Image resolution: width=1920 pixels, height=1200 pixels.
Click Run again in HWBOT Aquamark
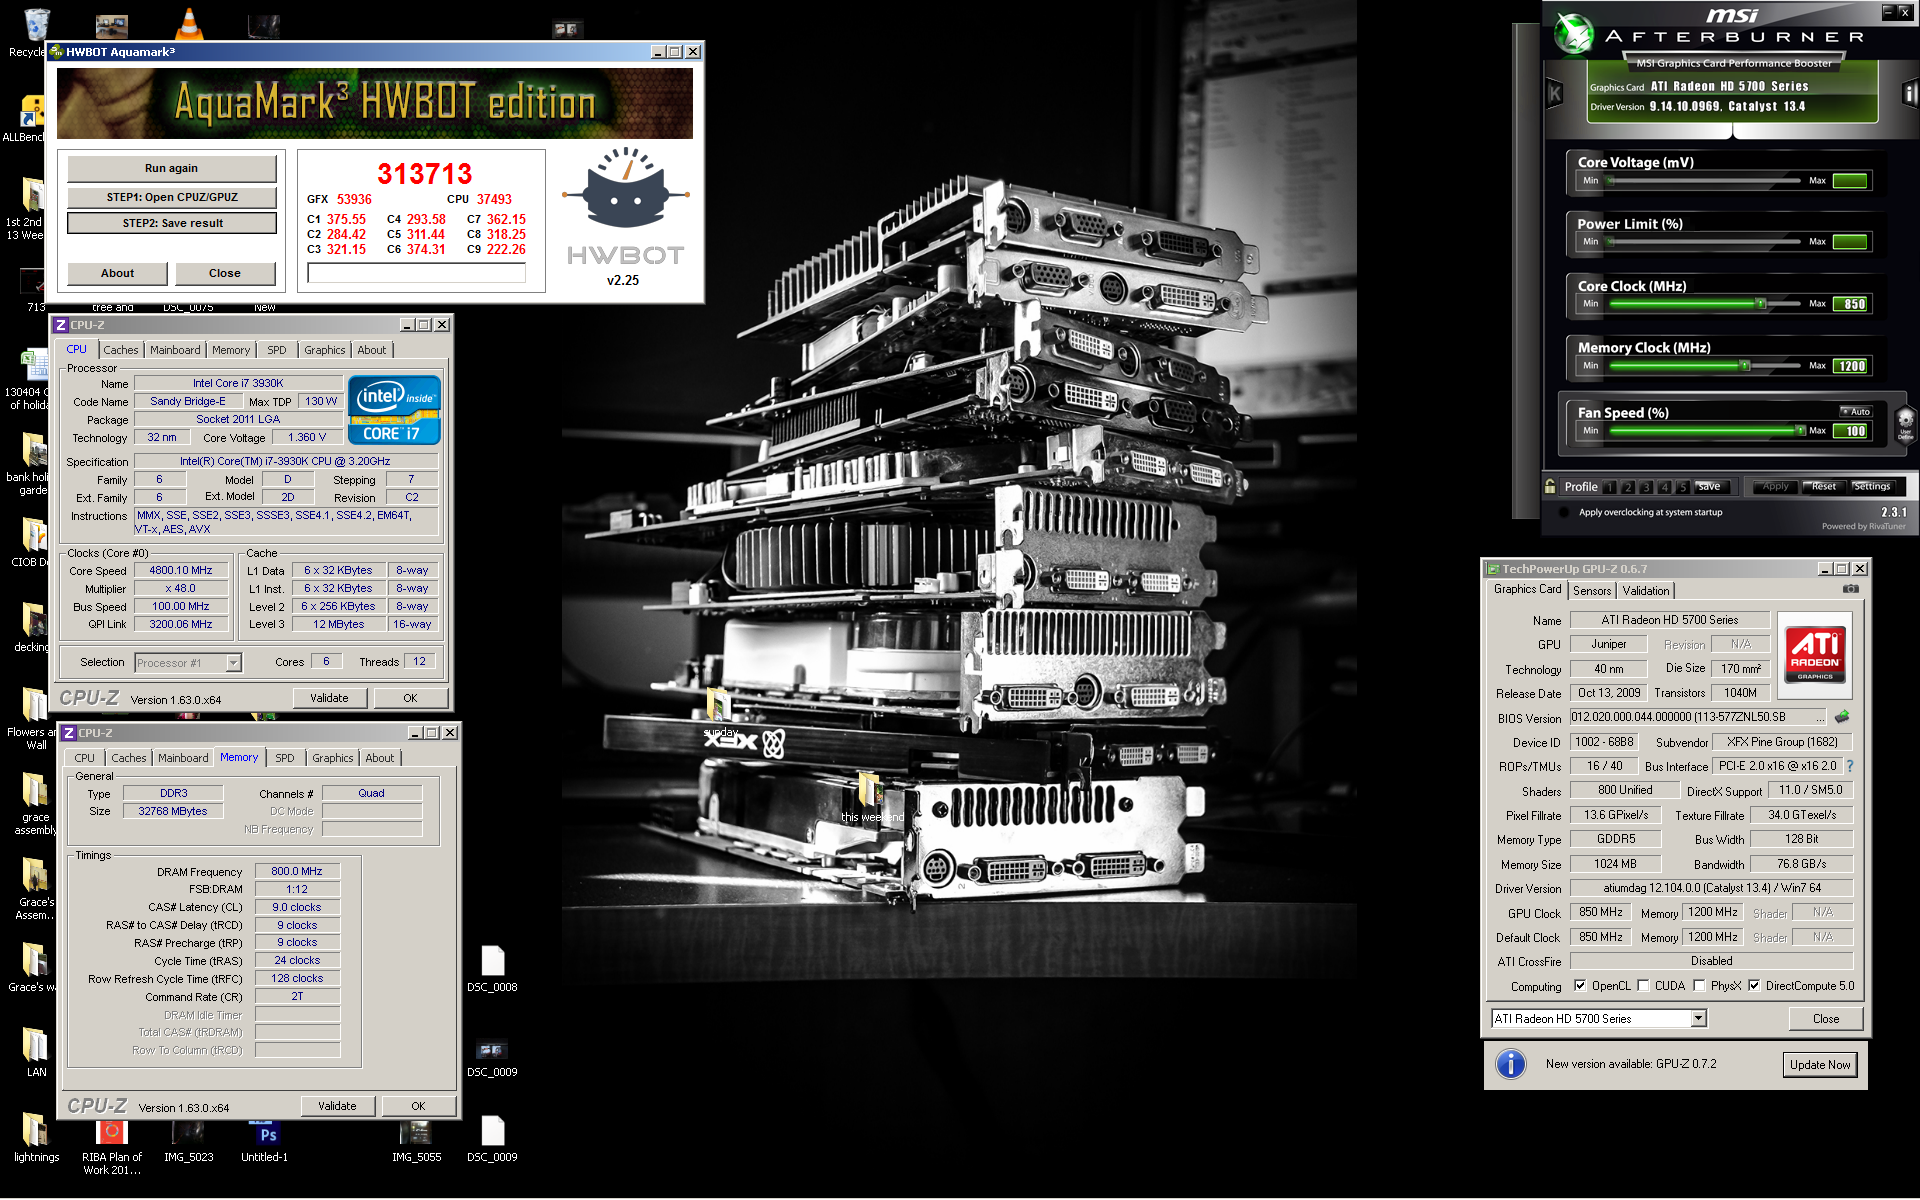[x=171, y=168]
